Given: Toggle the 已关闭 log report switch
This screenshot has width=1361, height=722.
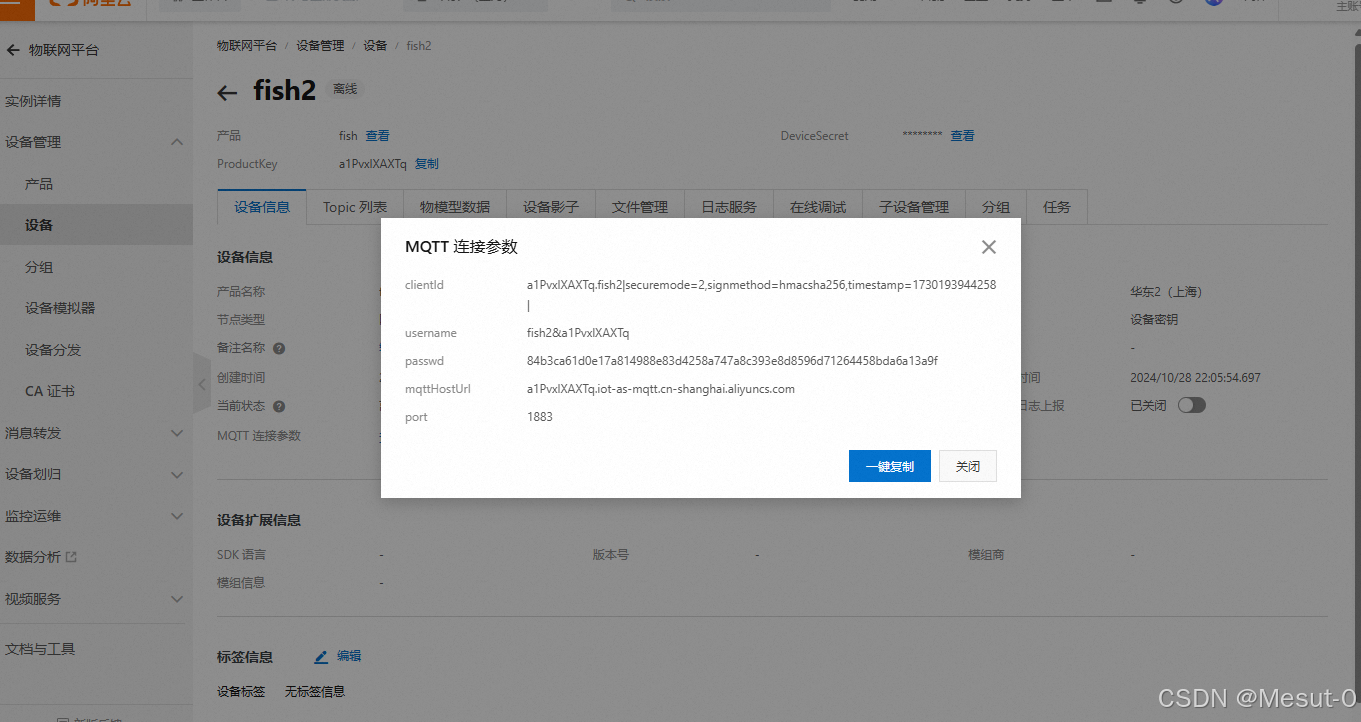Looking at the screenshot, I should [1192, 405].
